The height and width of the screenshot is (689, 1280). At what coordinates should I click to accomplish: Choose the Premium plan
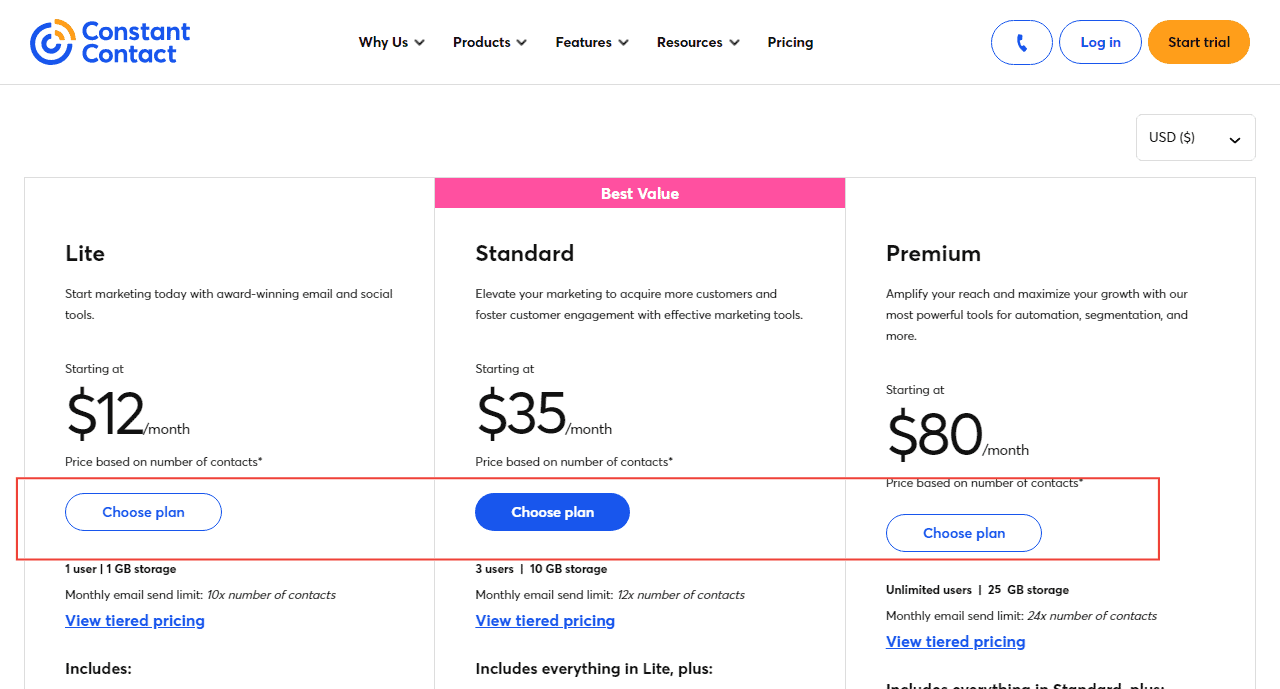click(963, 533)
